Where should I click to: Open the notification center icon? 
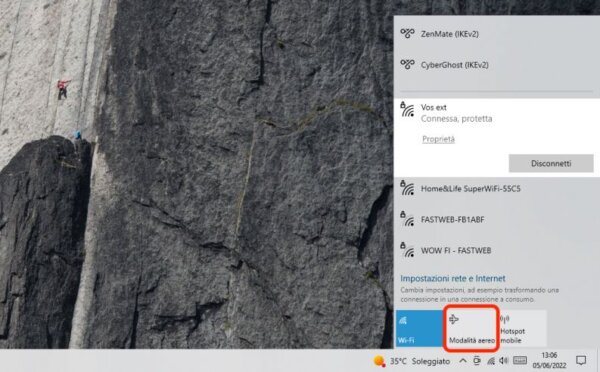(x=581, y=361)
